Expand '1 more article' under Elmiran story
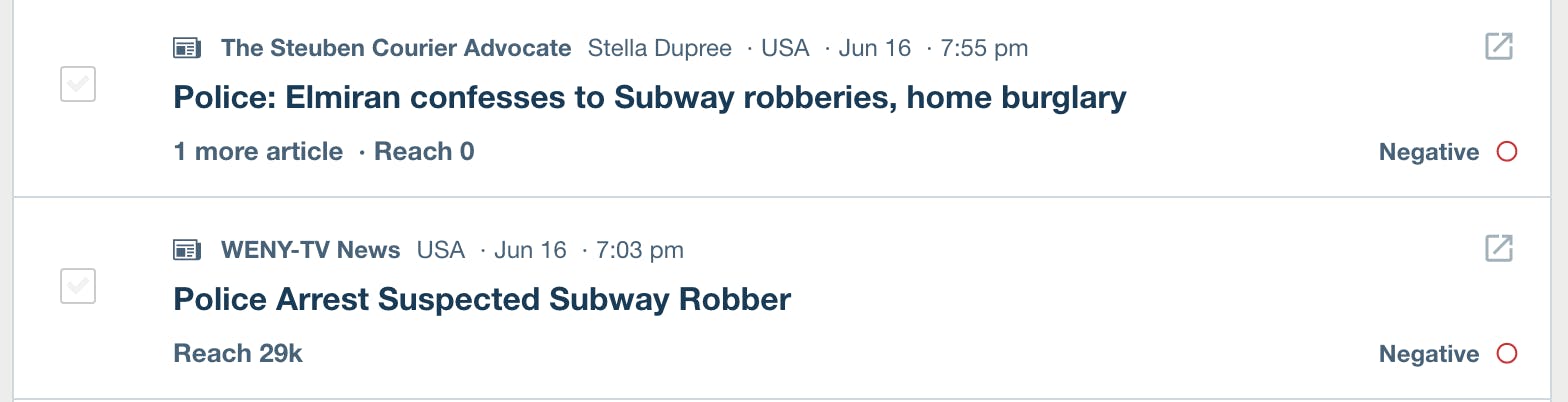This screenshot has width=1568, height=402. pyautogui.click(x=258, y=152)
